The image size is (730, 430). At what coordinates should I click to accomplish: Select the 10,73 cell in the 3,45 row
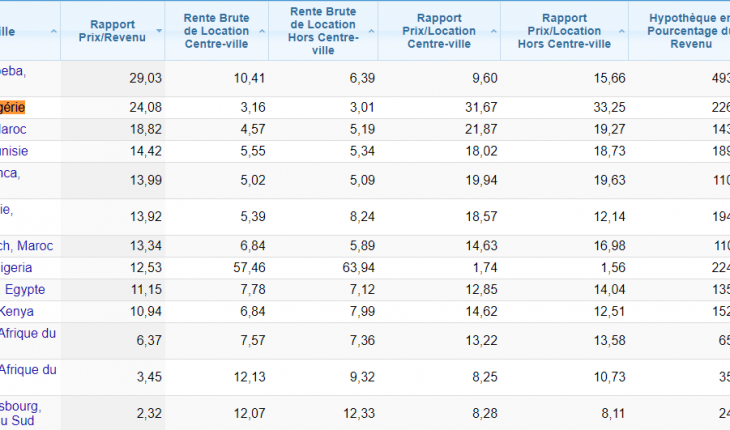(x=609, y=377)
